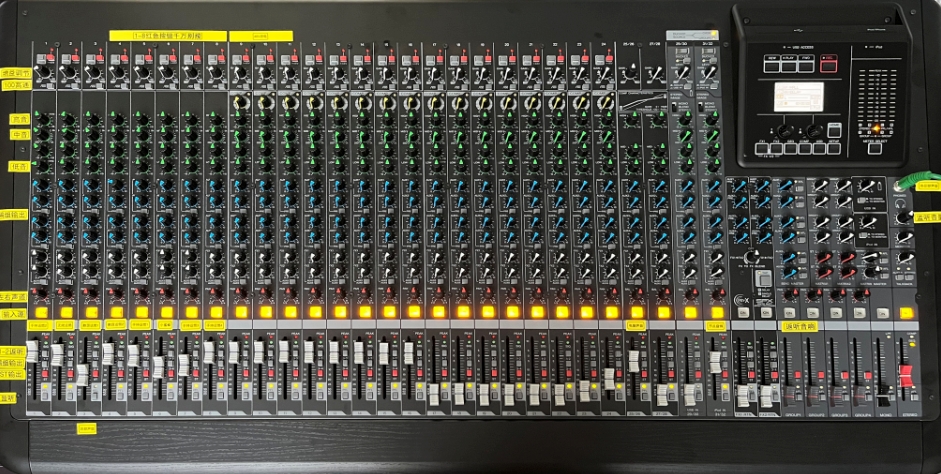Toggle channel 1 yellow ON button
Image resolution: width=941 pixels, height=474 pixels.
point(41,312)
